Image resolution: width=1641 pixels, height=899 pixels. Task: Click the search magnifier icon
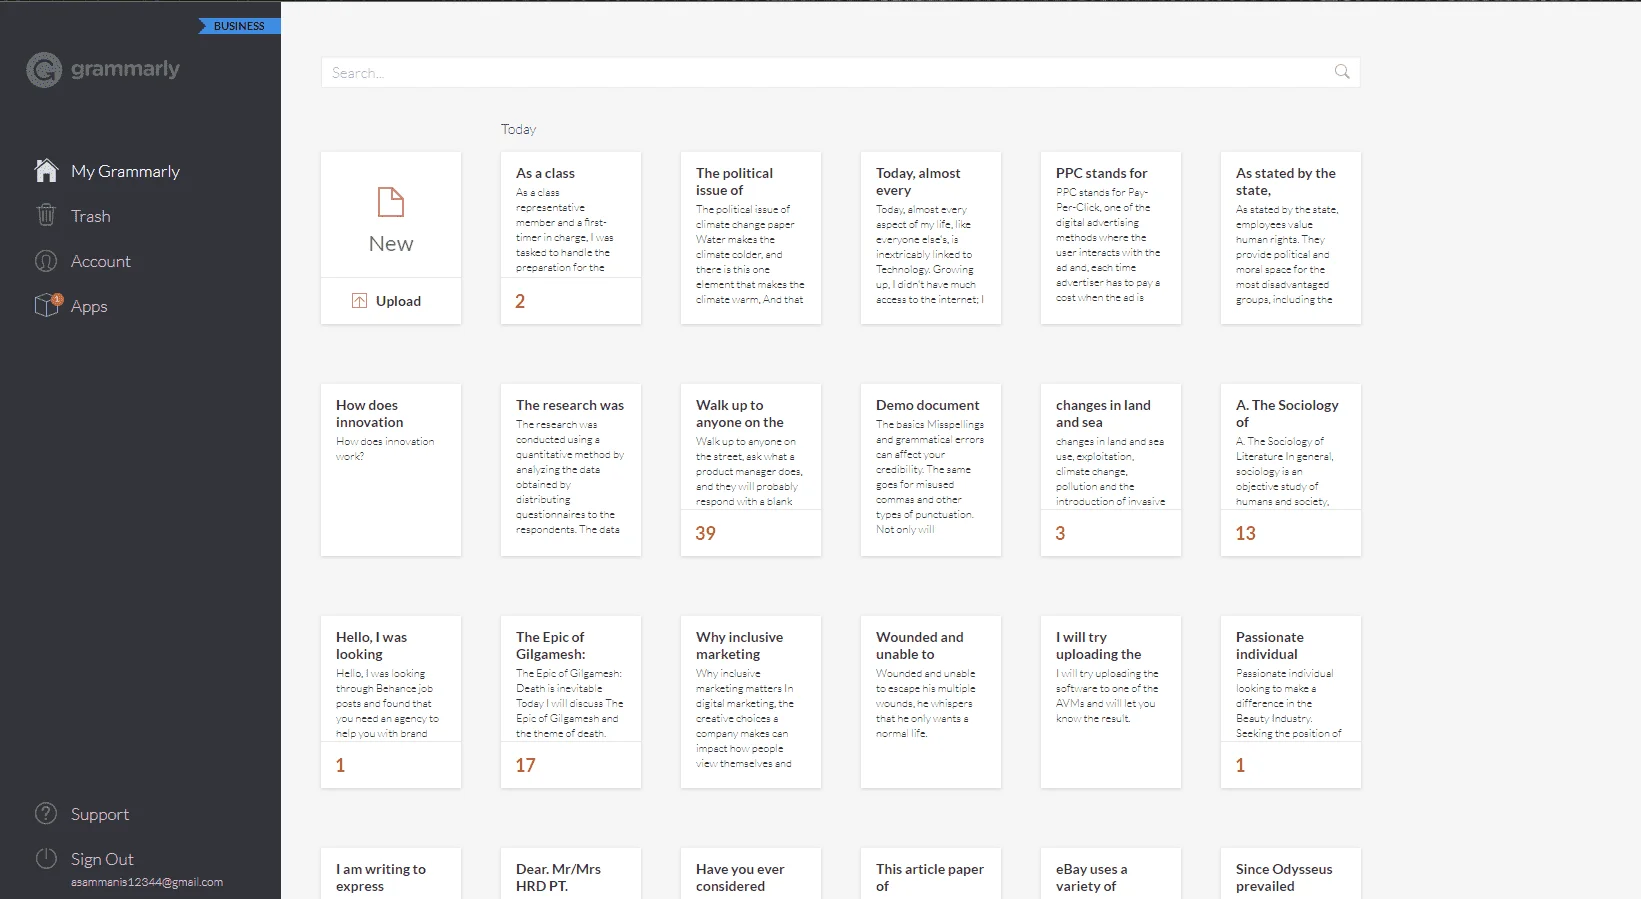1342,72
